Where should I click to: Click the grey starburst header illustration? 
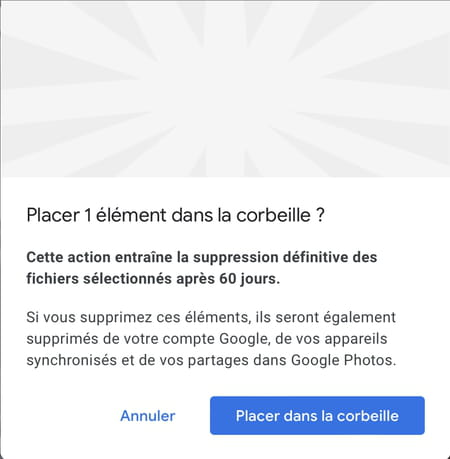coord(225,89)
